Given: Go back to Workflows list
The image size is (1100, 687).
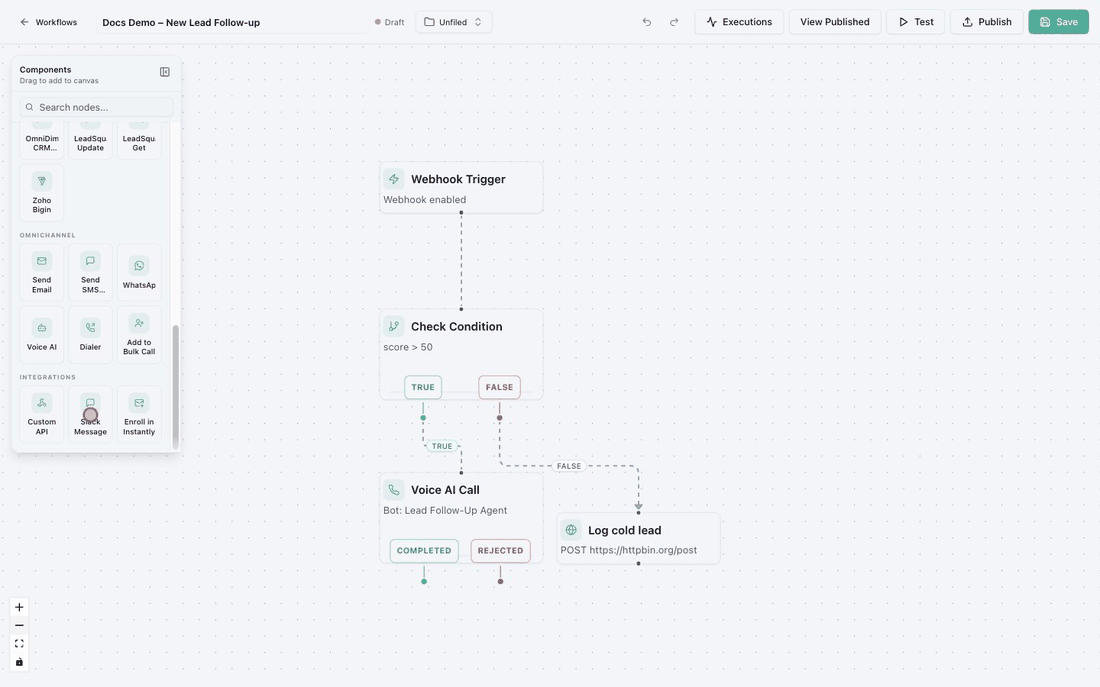Looking at the screenshot, I should pos(48,22).
